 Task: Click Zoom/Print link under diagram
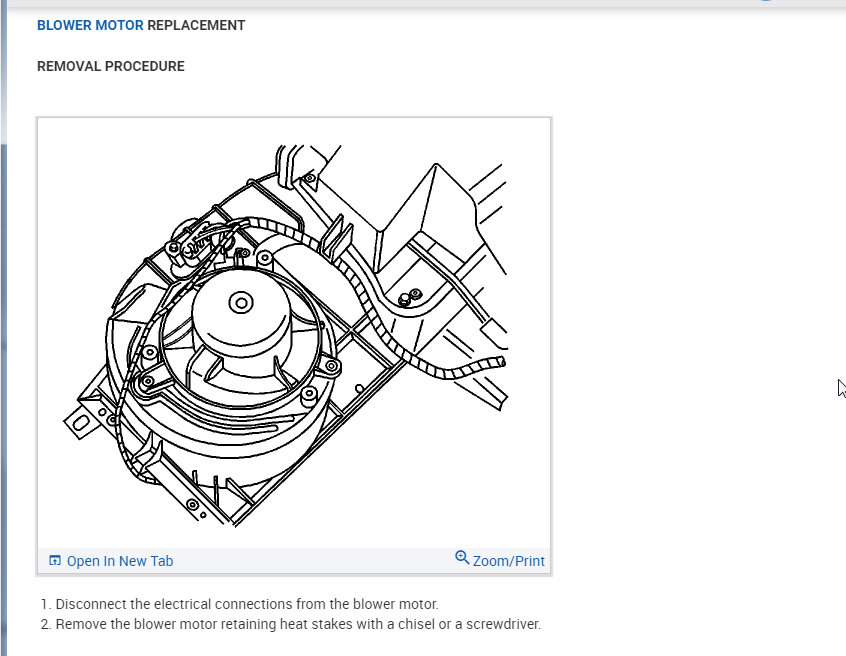(x=509, y=561)
